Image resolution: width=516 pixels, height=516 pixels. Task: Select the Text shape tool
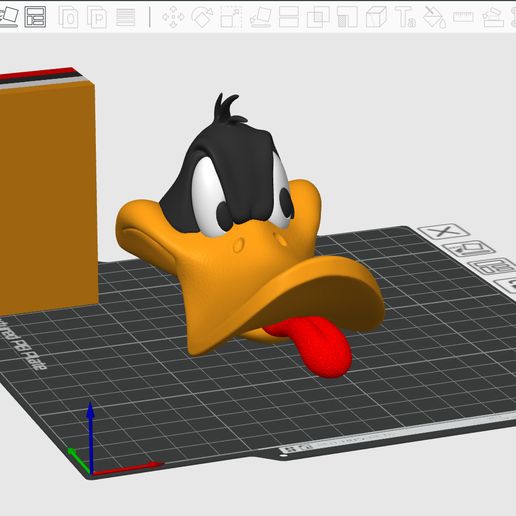(x=405, y=17)
